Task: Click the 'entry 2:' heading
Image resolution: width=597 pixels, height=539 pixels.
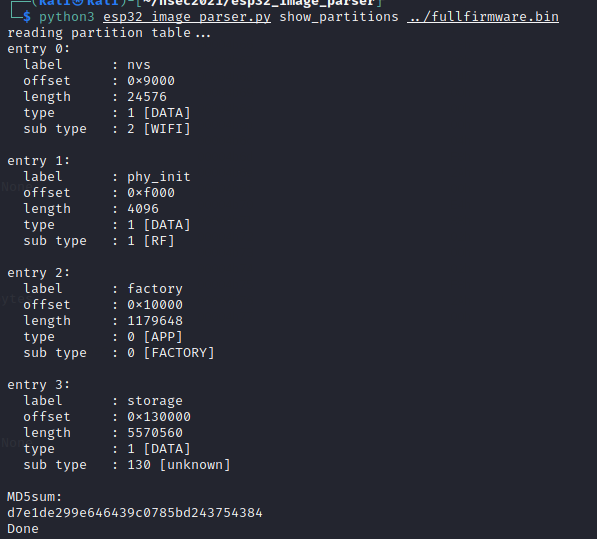Action: click(38, 273)
